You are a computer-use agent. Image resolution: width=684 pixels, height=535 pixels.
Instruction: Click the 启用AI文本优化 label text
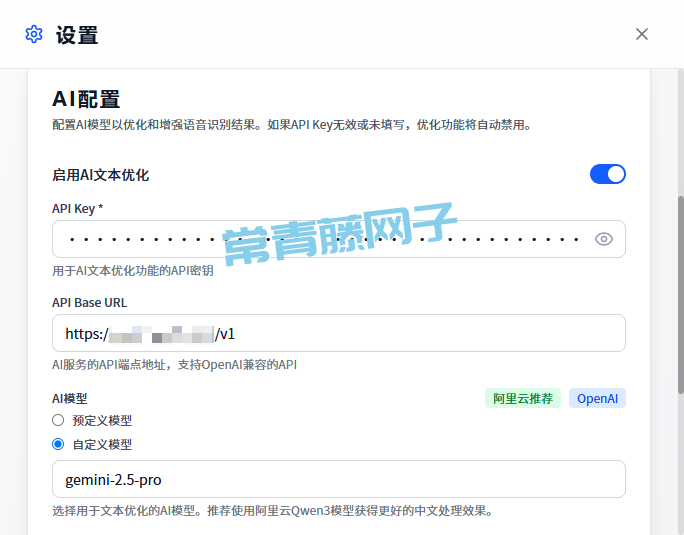[100, 175]
